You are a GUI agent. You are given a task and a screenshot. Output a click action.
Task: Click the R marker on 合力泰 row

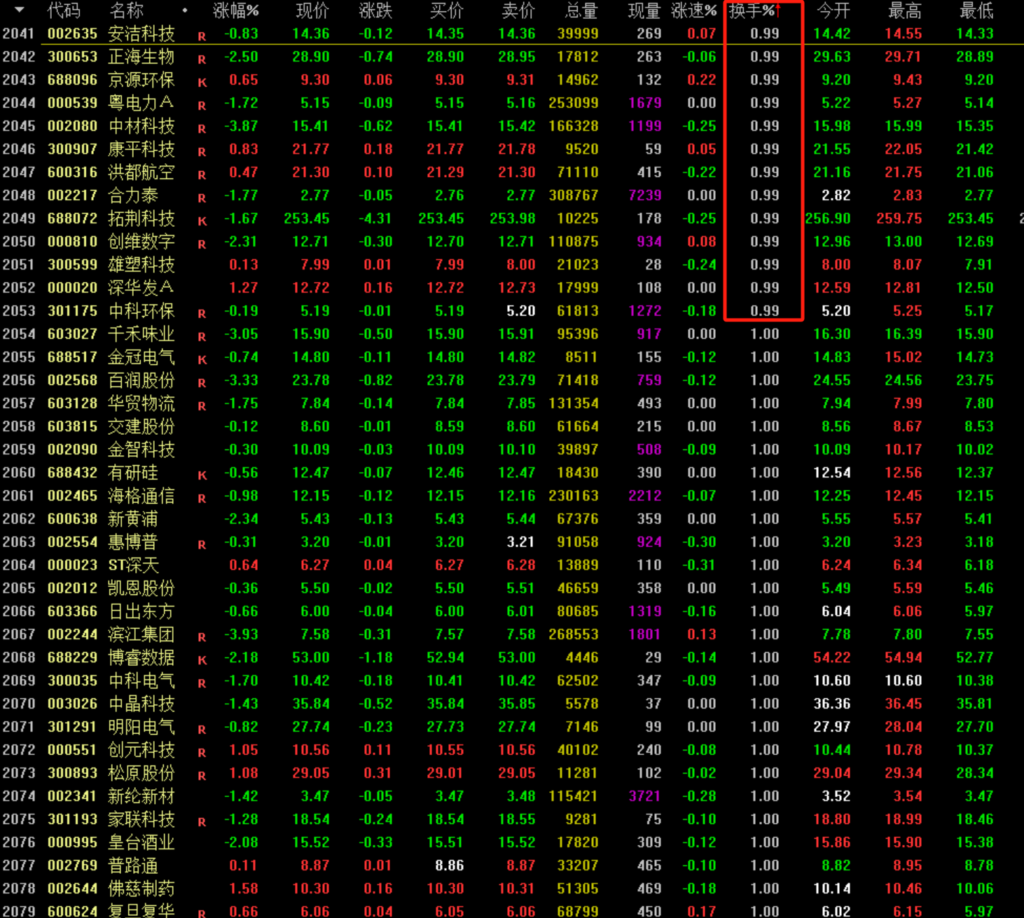coord(202,198)
